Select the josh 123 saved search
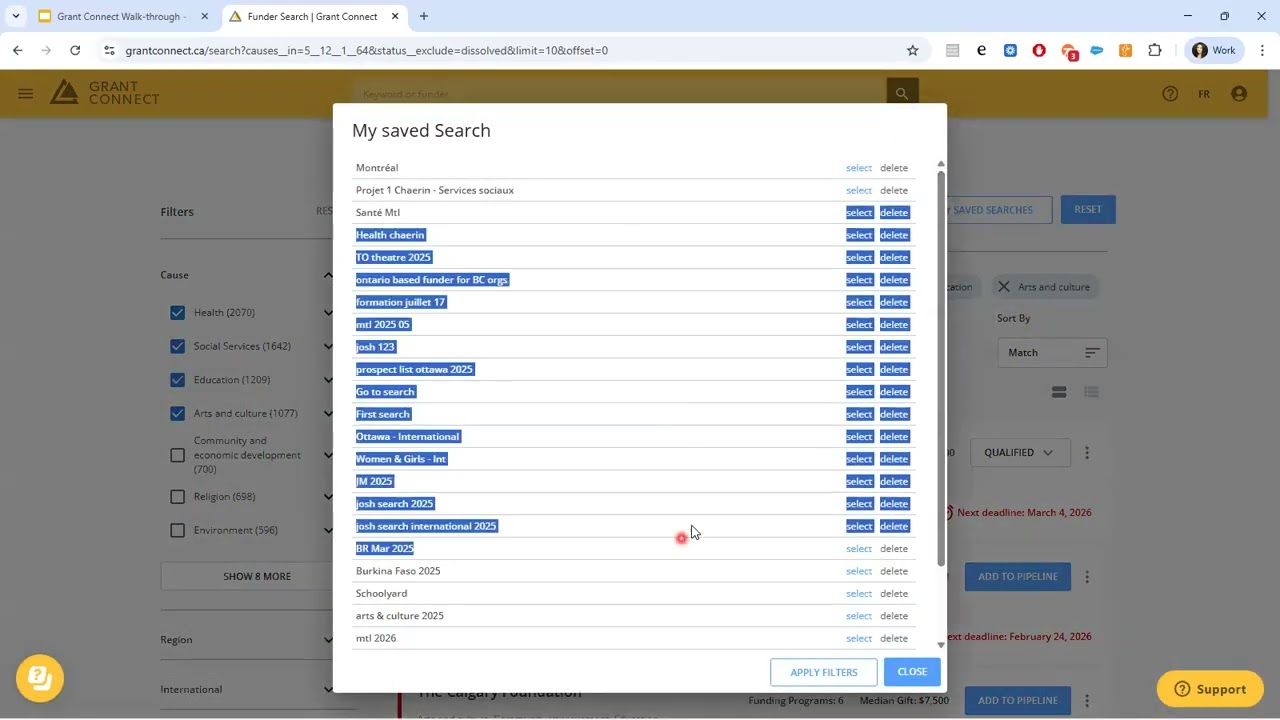 (x=859, y=347)
